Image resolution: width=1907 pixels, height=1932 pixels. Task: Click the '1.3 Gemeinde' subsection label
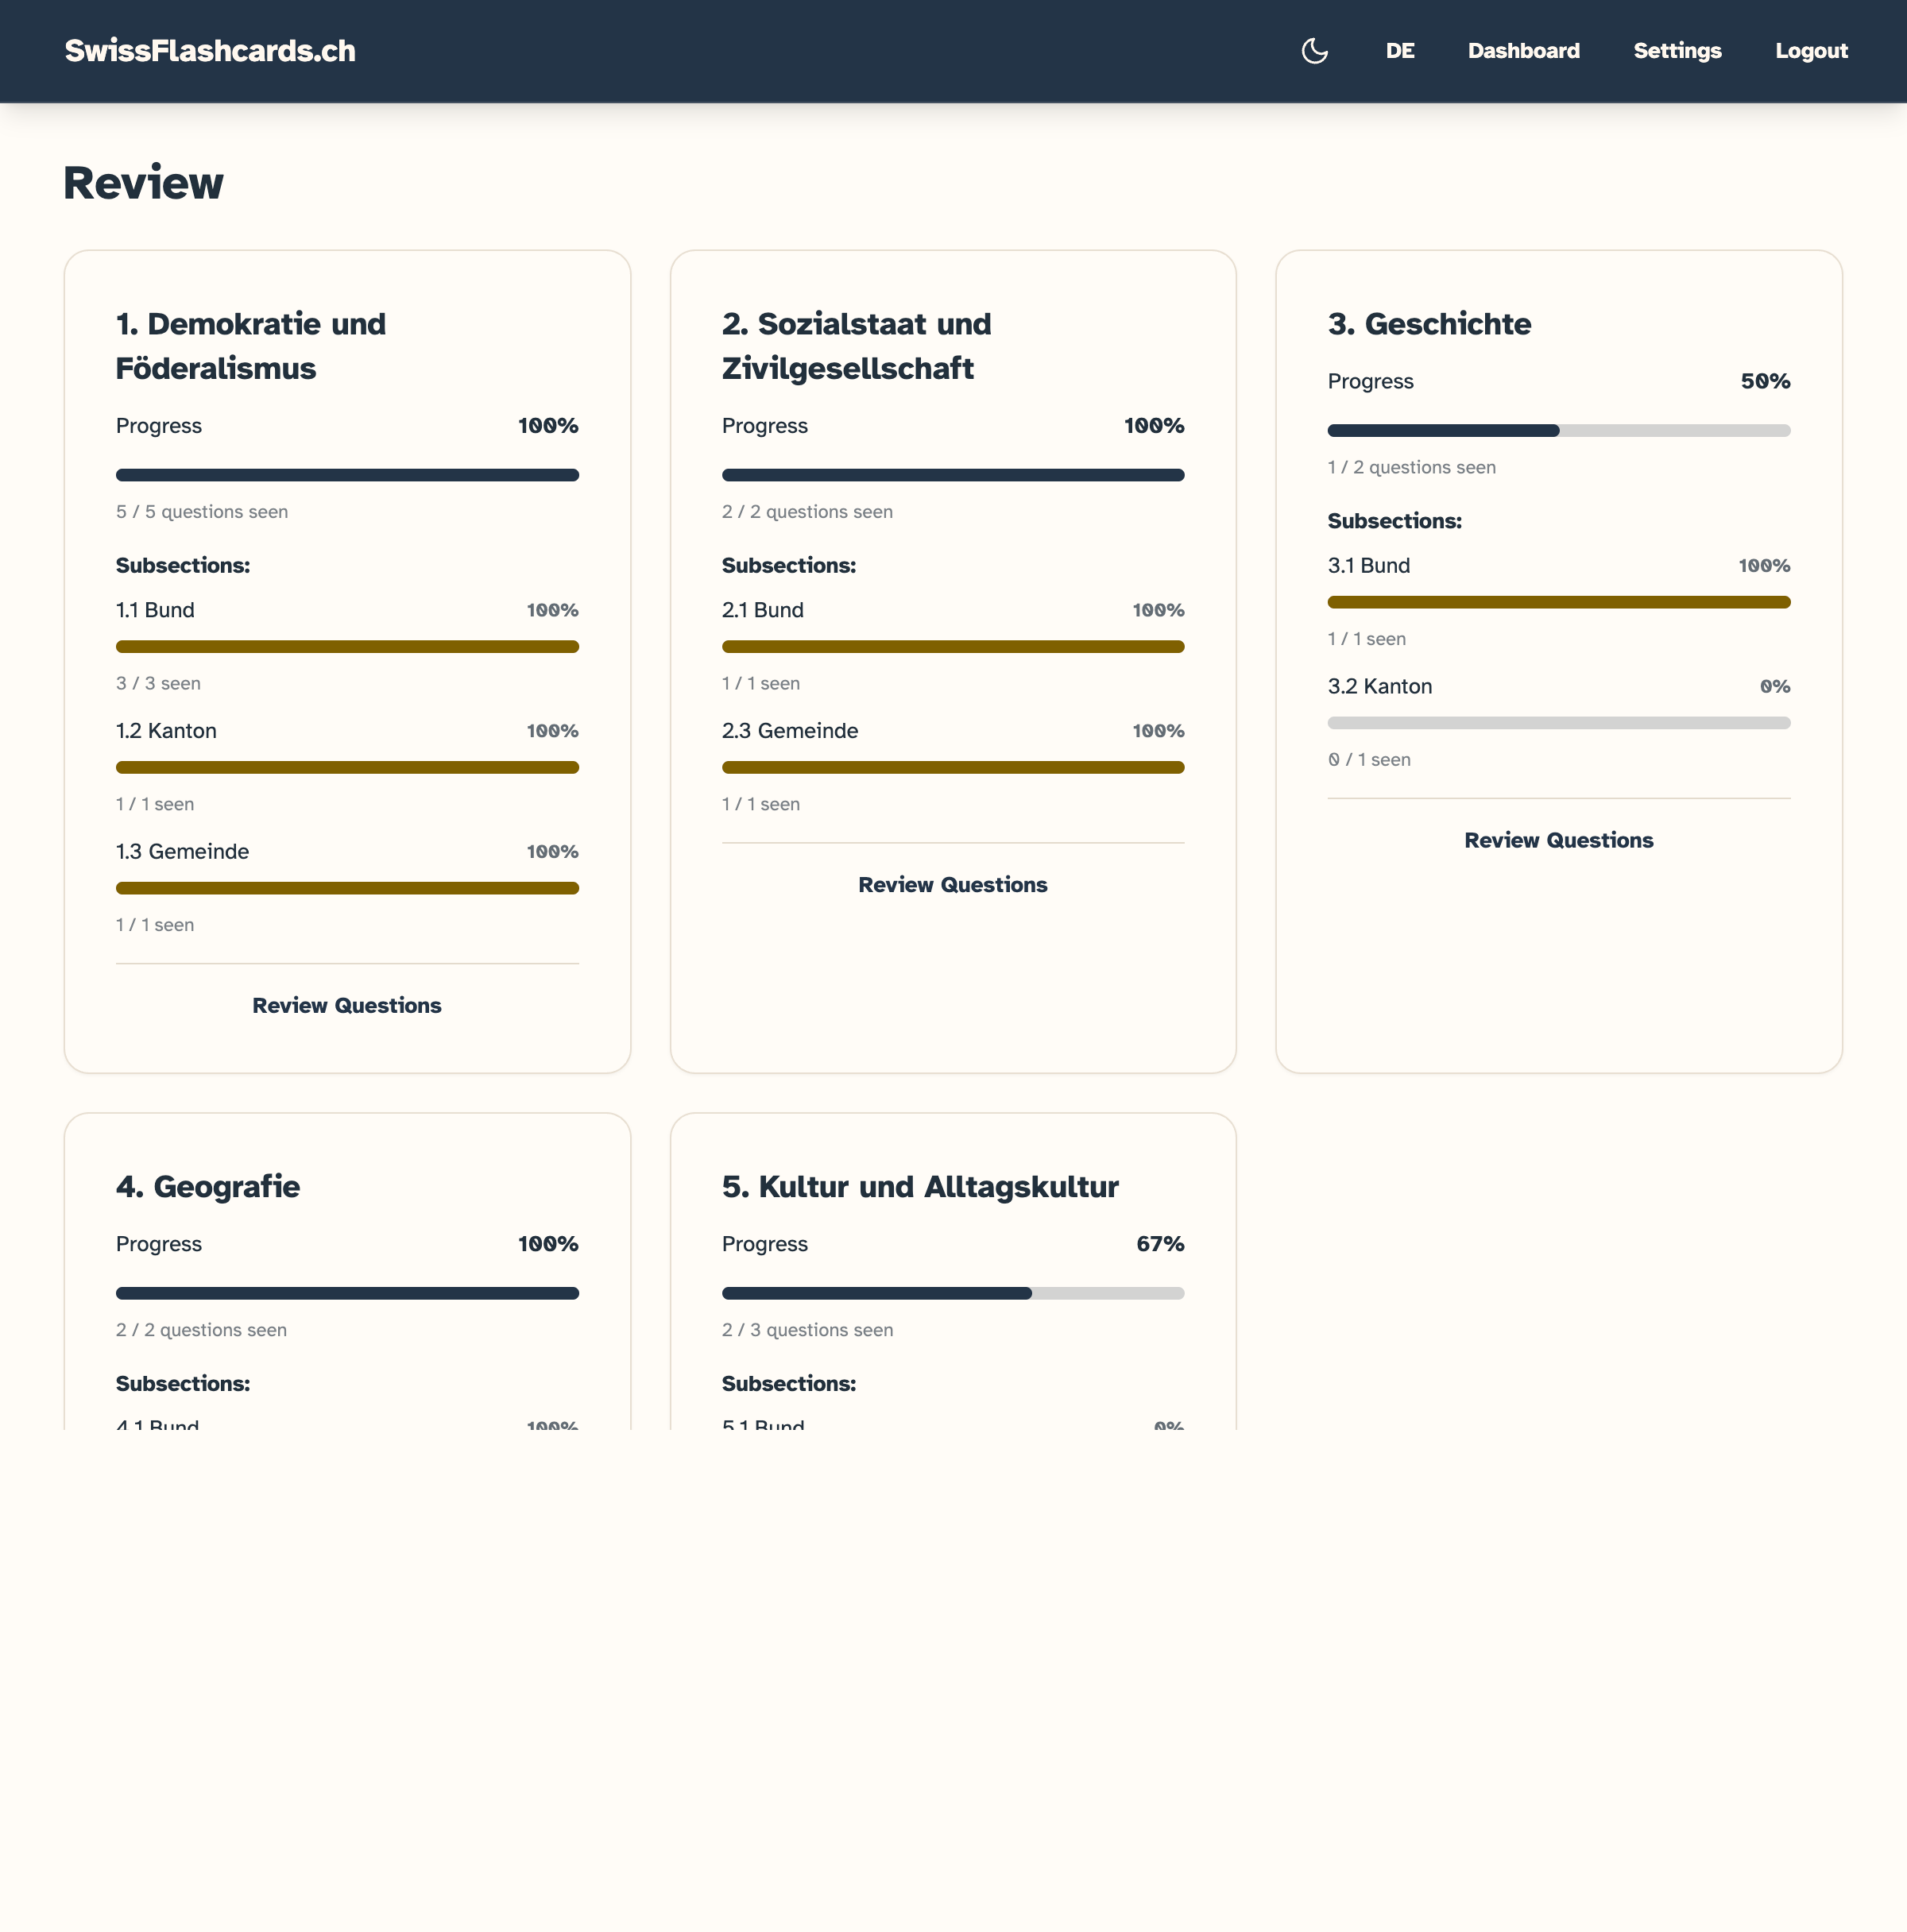(x=182, y=852)
